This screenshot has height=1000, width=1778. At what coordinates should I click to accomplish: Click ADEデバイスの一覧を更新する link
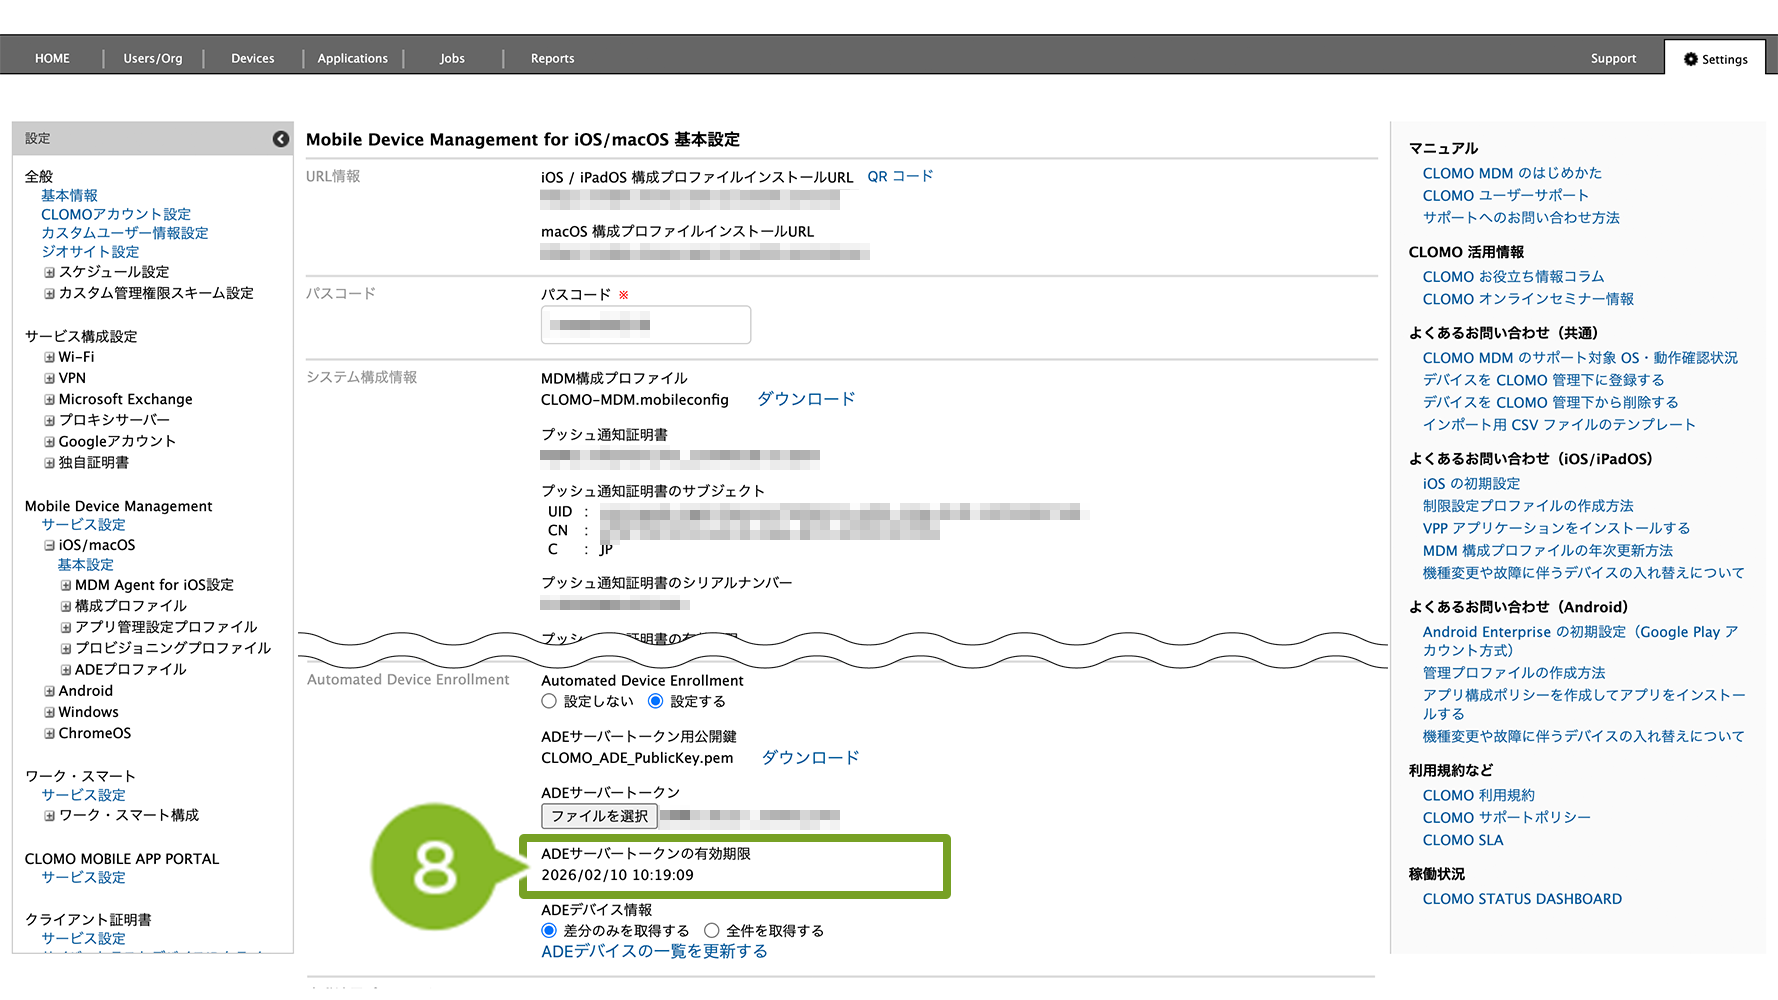654,951
